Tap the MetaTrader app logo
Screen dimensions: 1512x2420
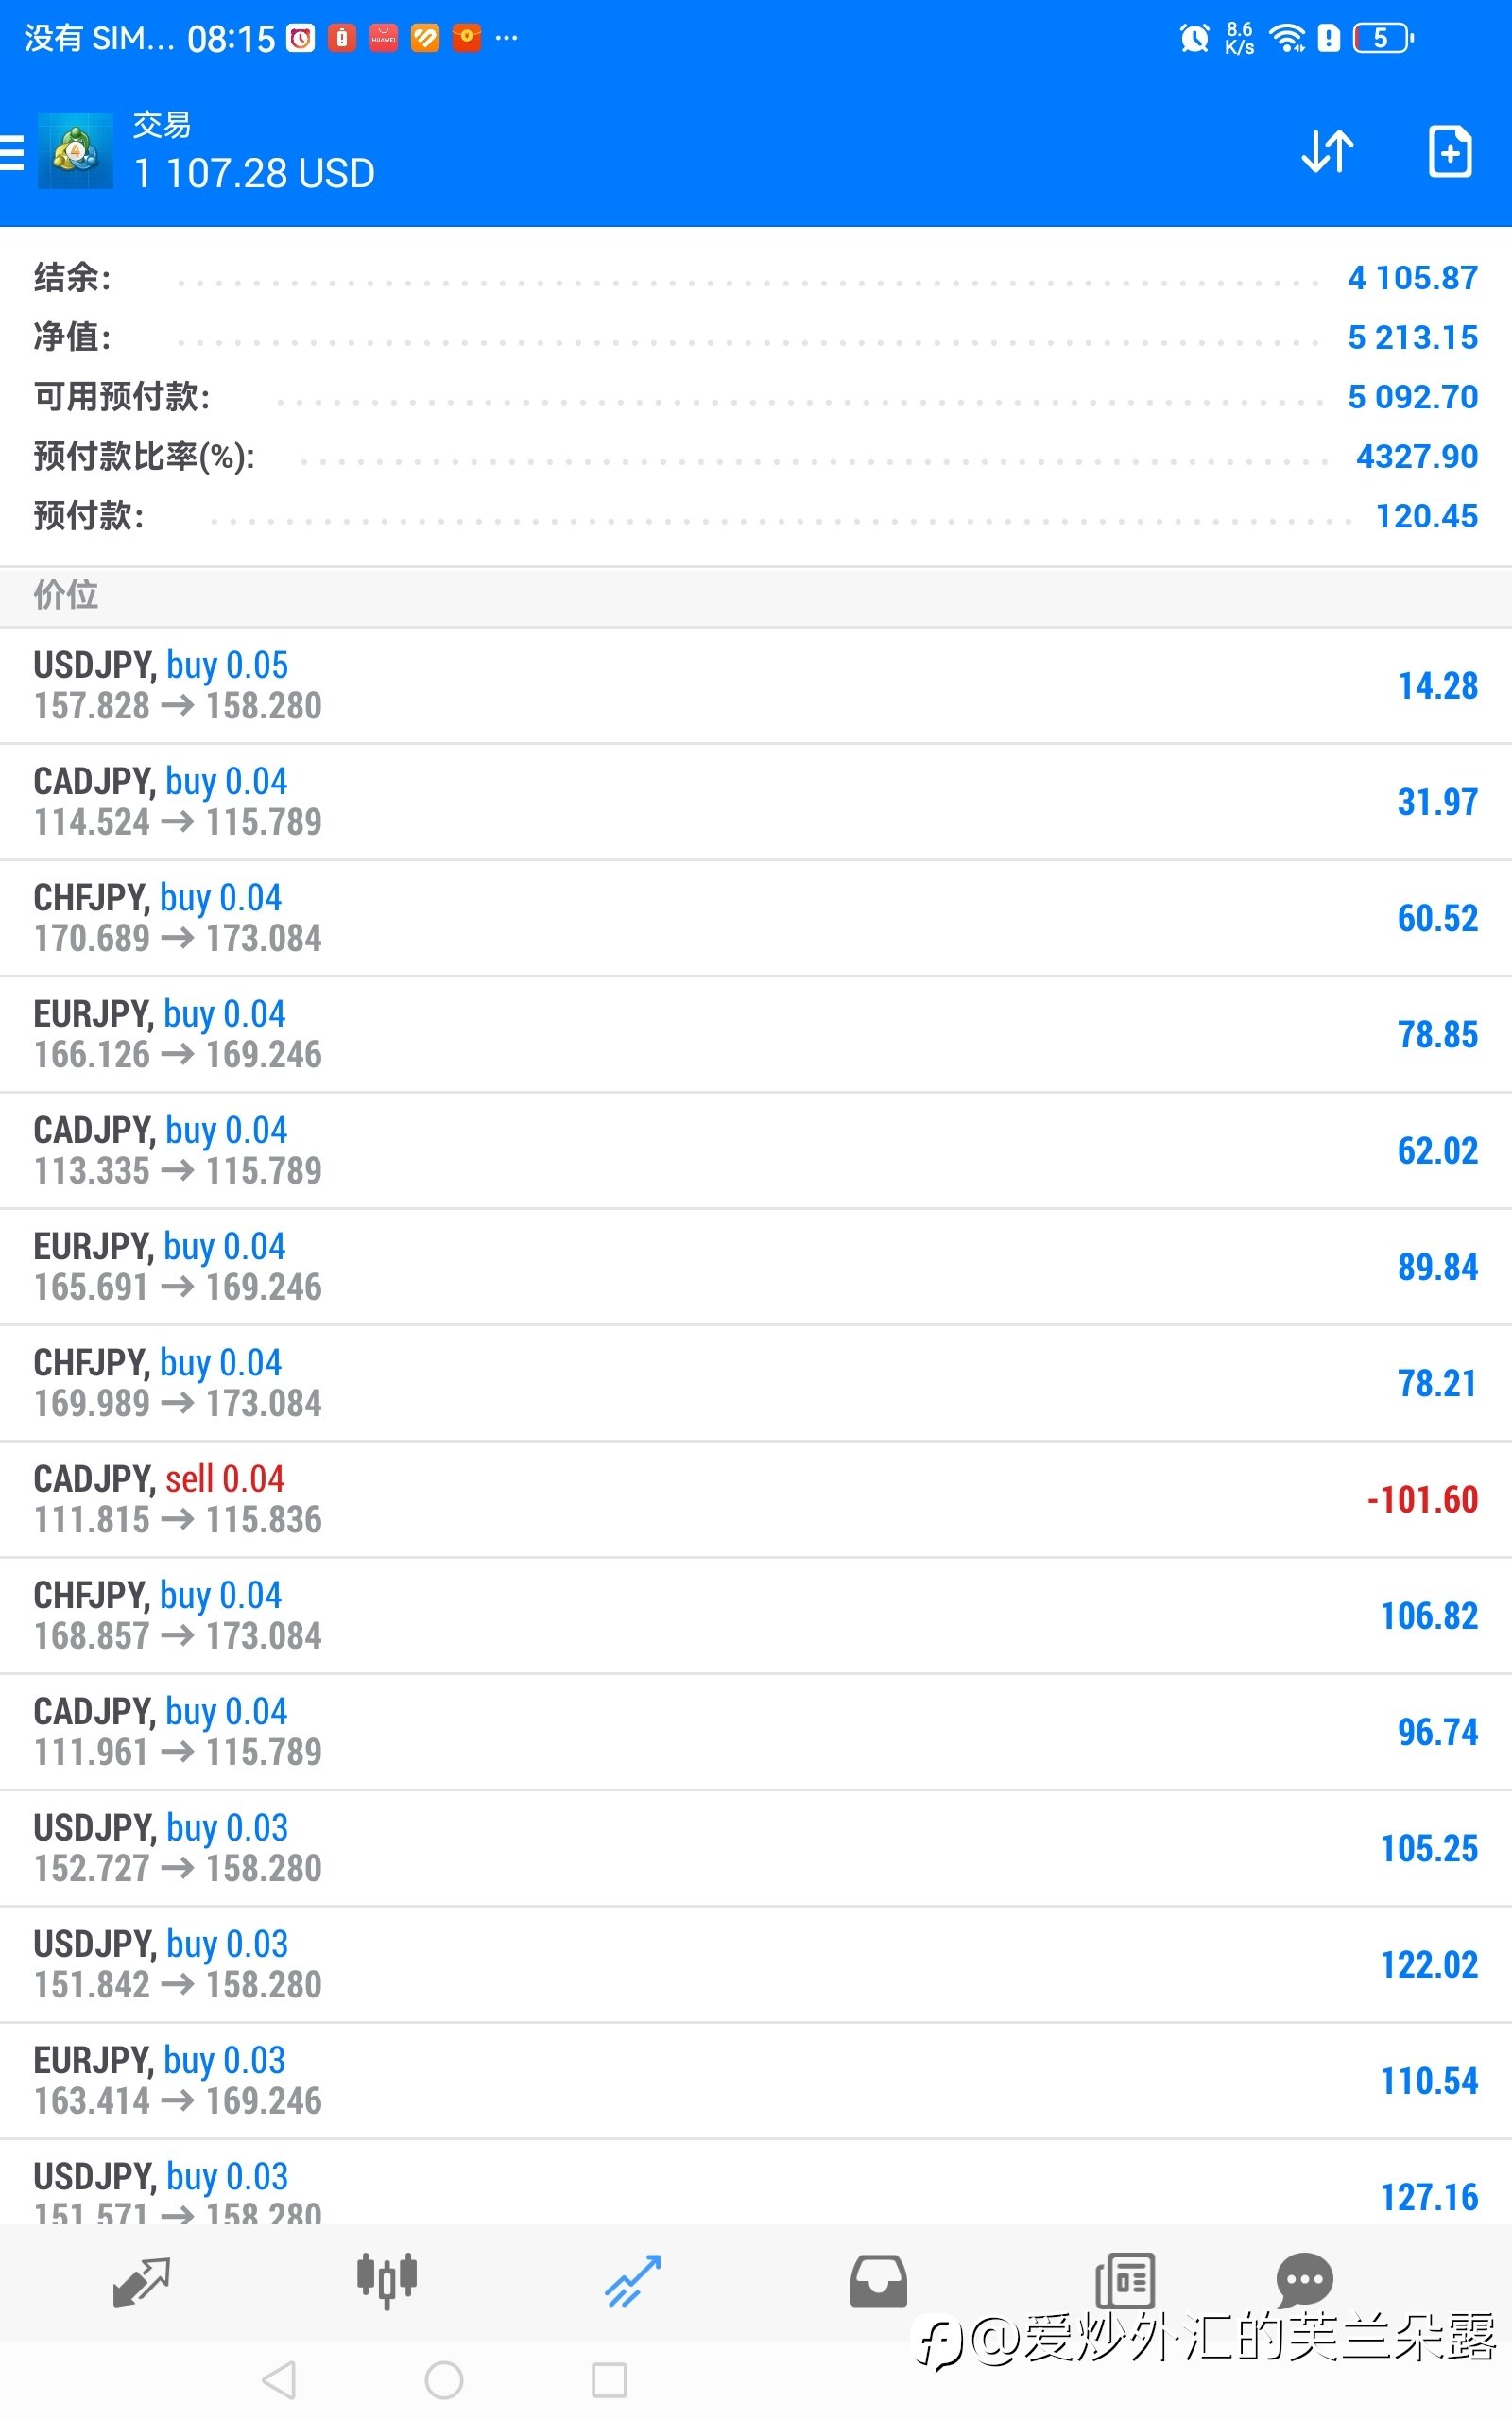(75, 152)
